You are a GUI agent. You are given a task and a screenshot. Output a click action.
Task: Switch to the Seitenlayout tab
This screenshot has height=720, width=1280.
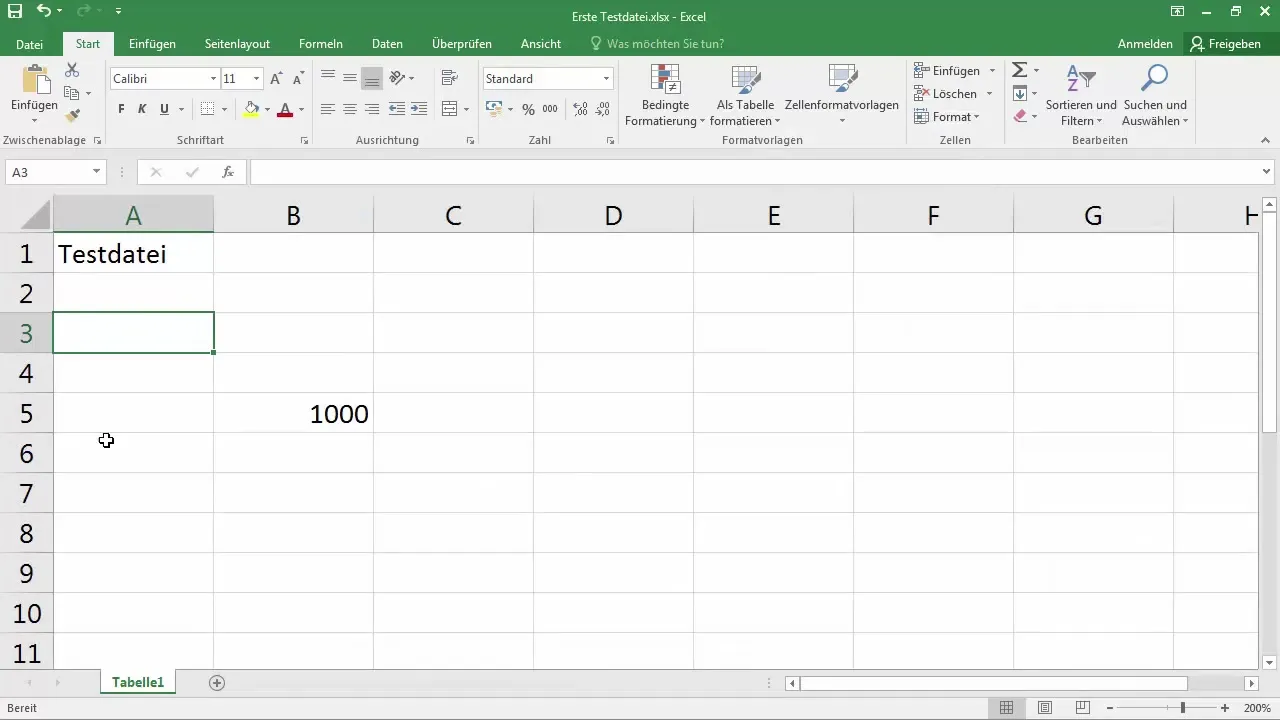tap(237, 44)
